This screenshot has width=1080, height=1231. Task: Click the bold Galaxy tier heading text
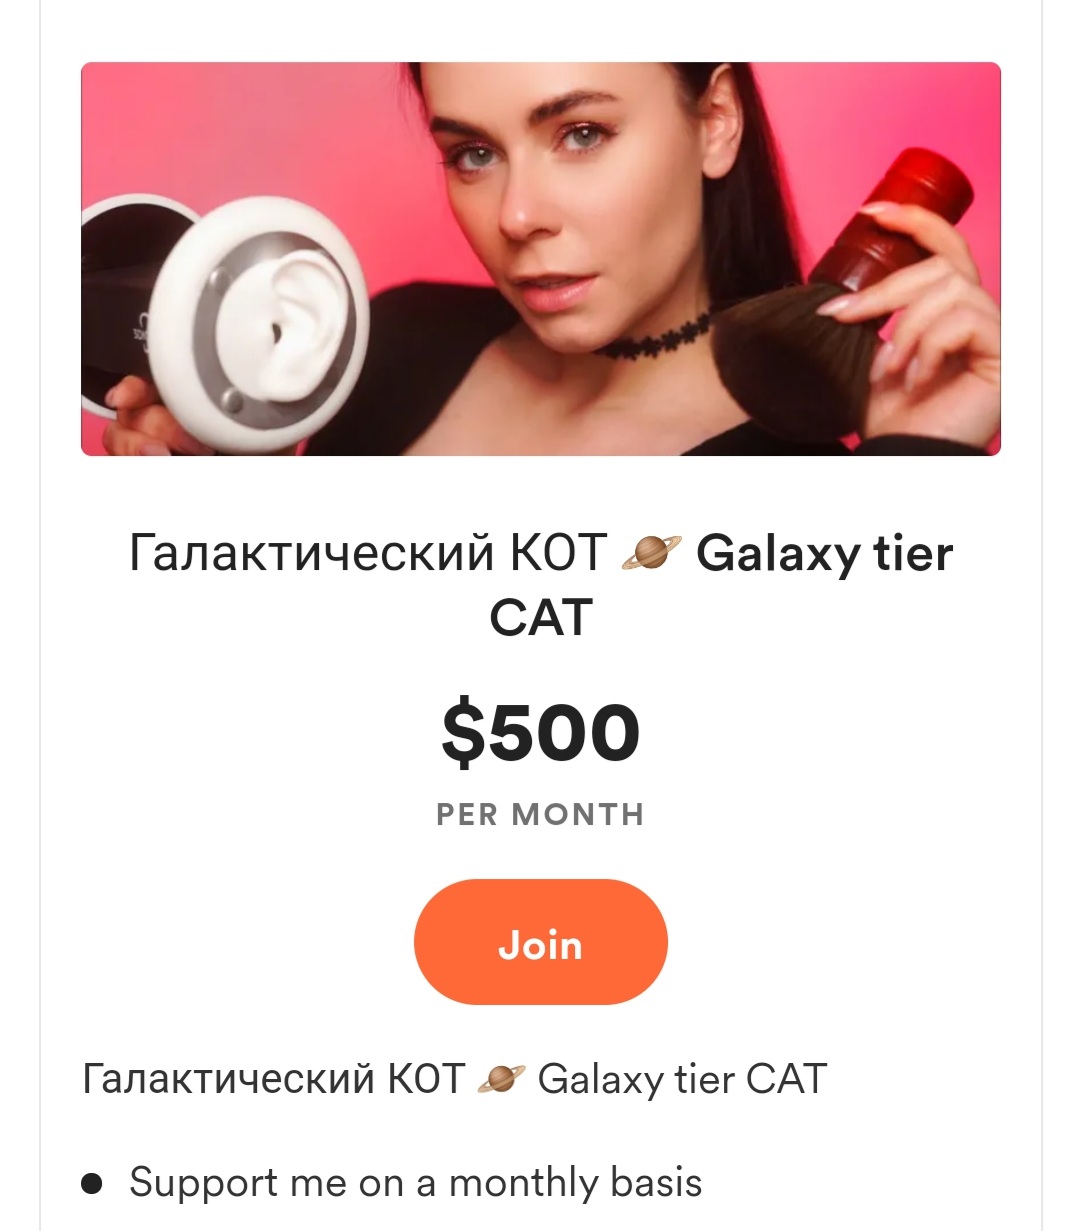[x=825, y=555]
